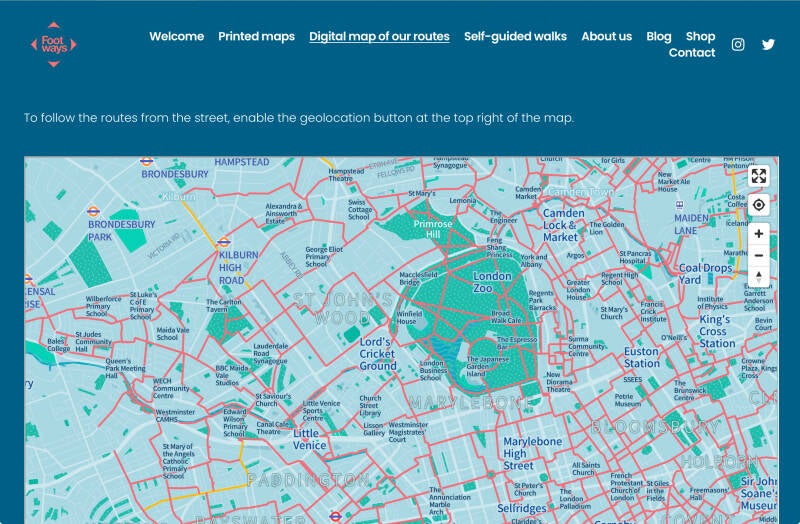Open the Contact link
This screenshot has height=524, width=800.
coord(692,53)
